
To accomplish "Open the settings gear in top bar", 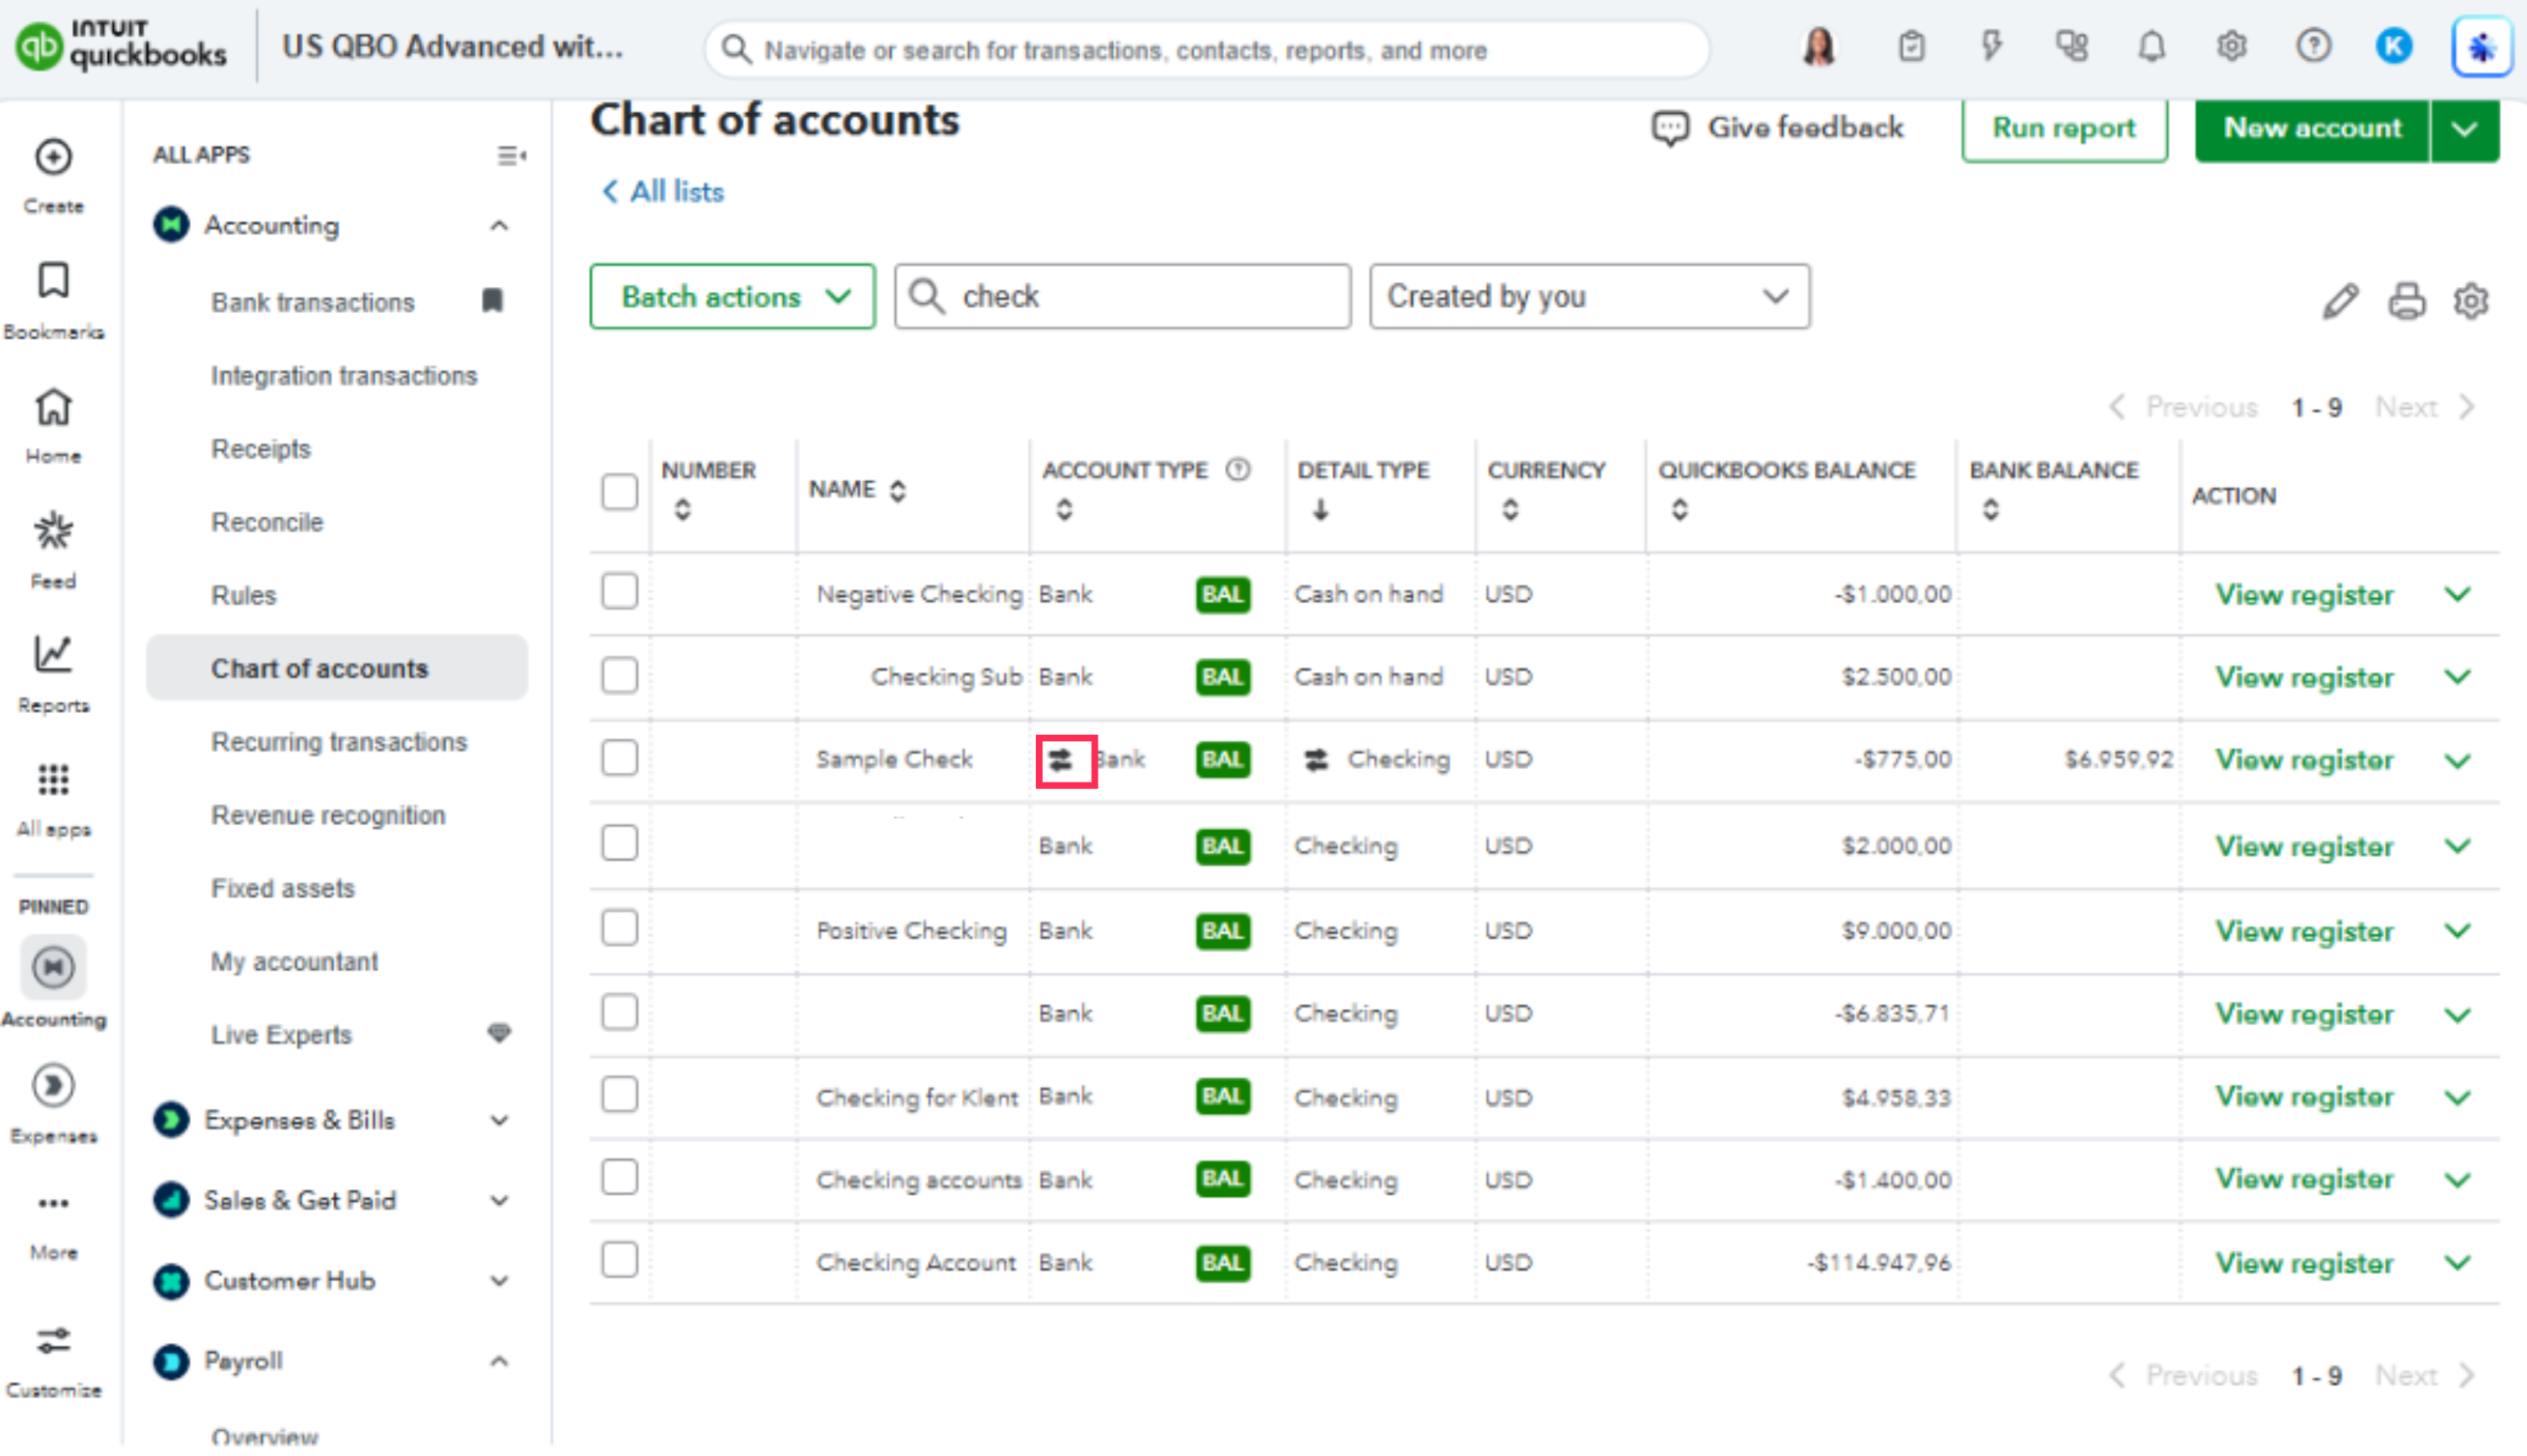I will [2231, 47].
